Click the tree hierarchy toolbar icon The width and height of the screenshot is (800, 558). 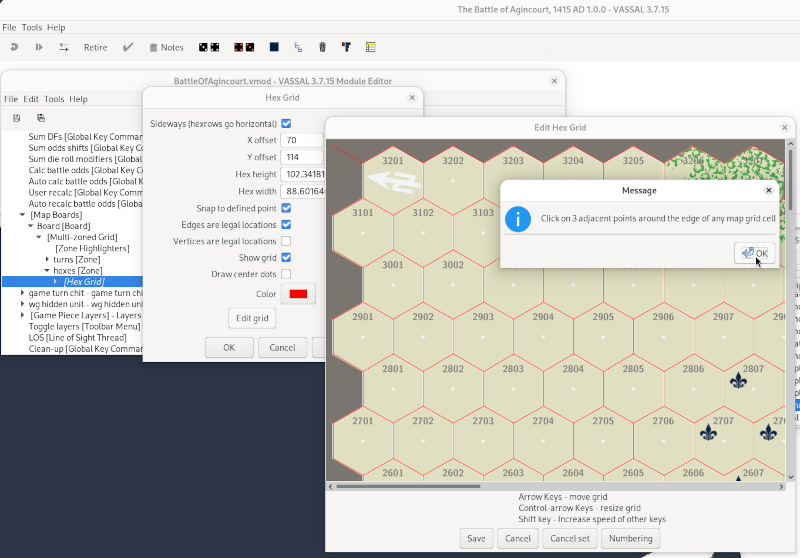[x=298, y=47]
